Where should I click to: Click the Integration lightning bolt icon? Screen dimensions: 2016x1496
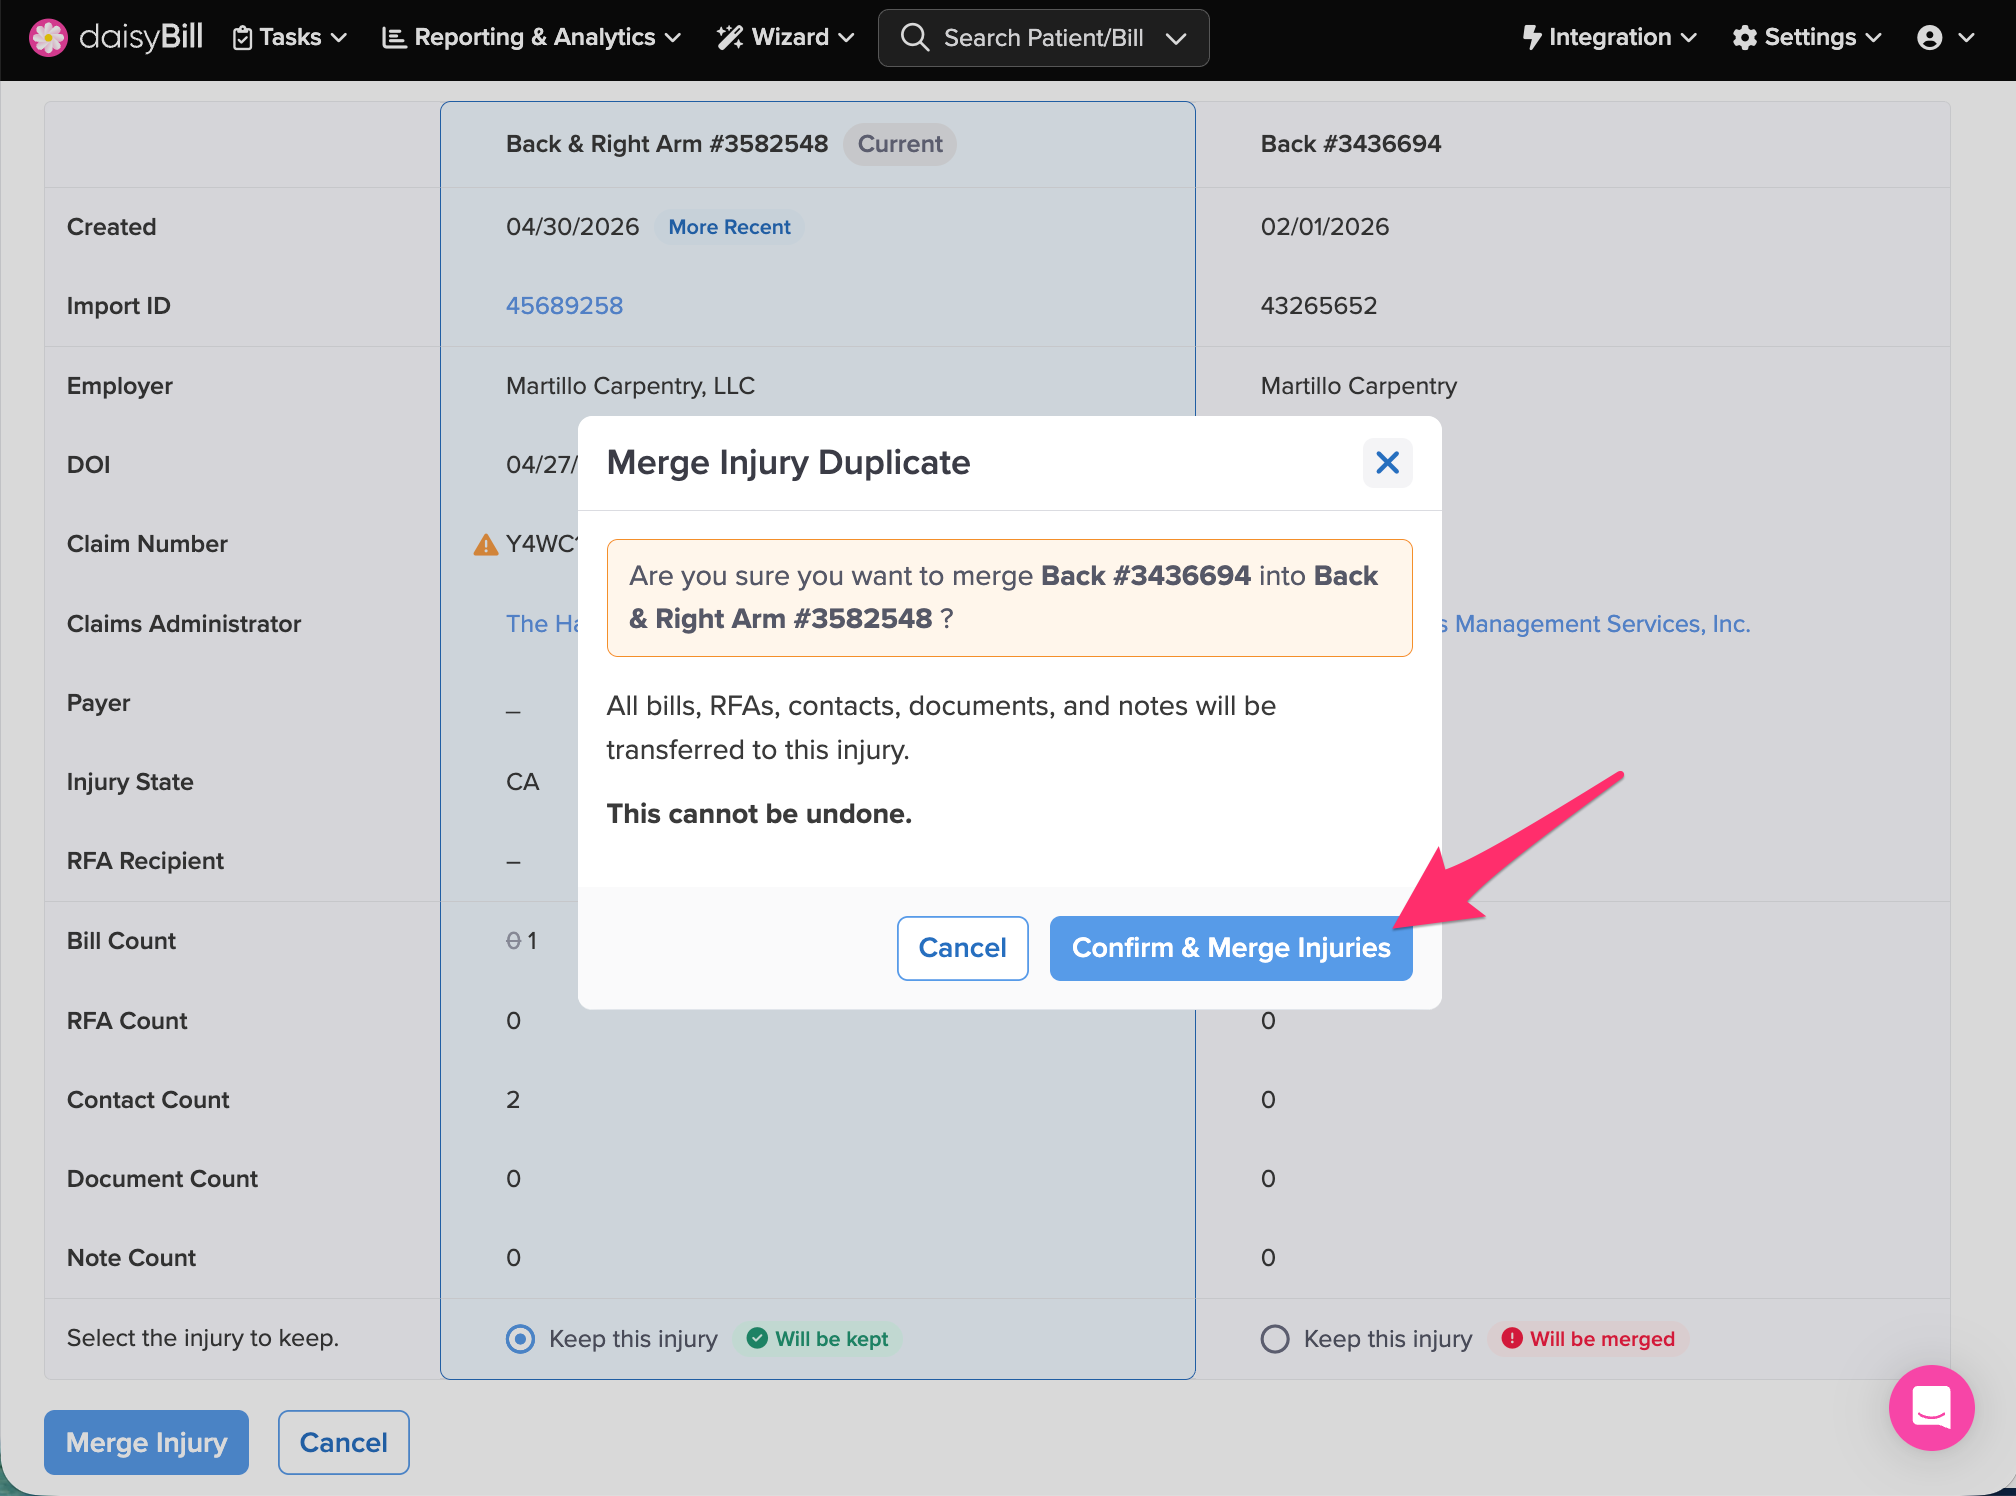(x=1531, y=37)
